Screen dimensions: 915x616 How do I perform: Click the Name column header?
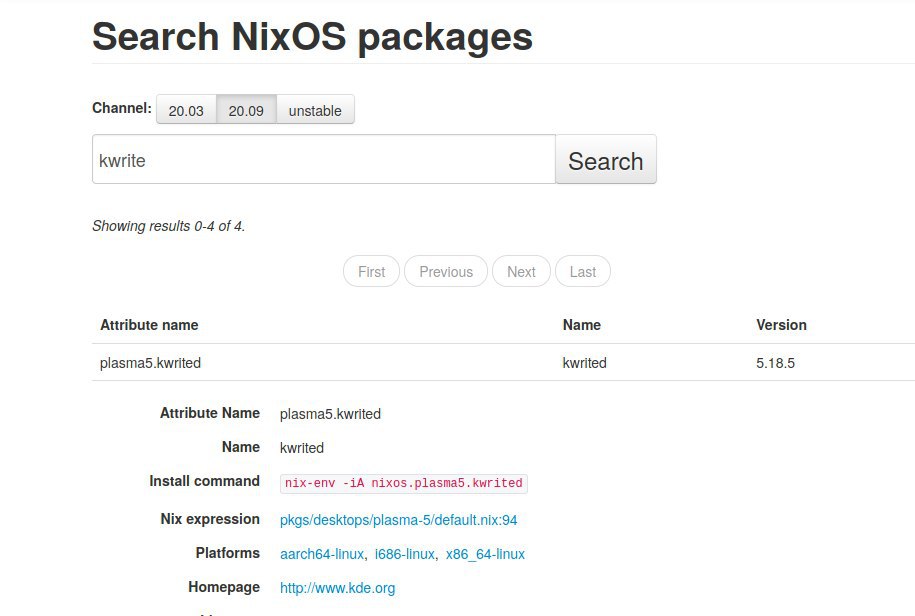point(581,325)
